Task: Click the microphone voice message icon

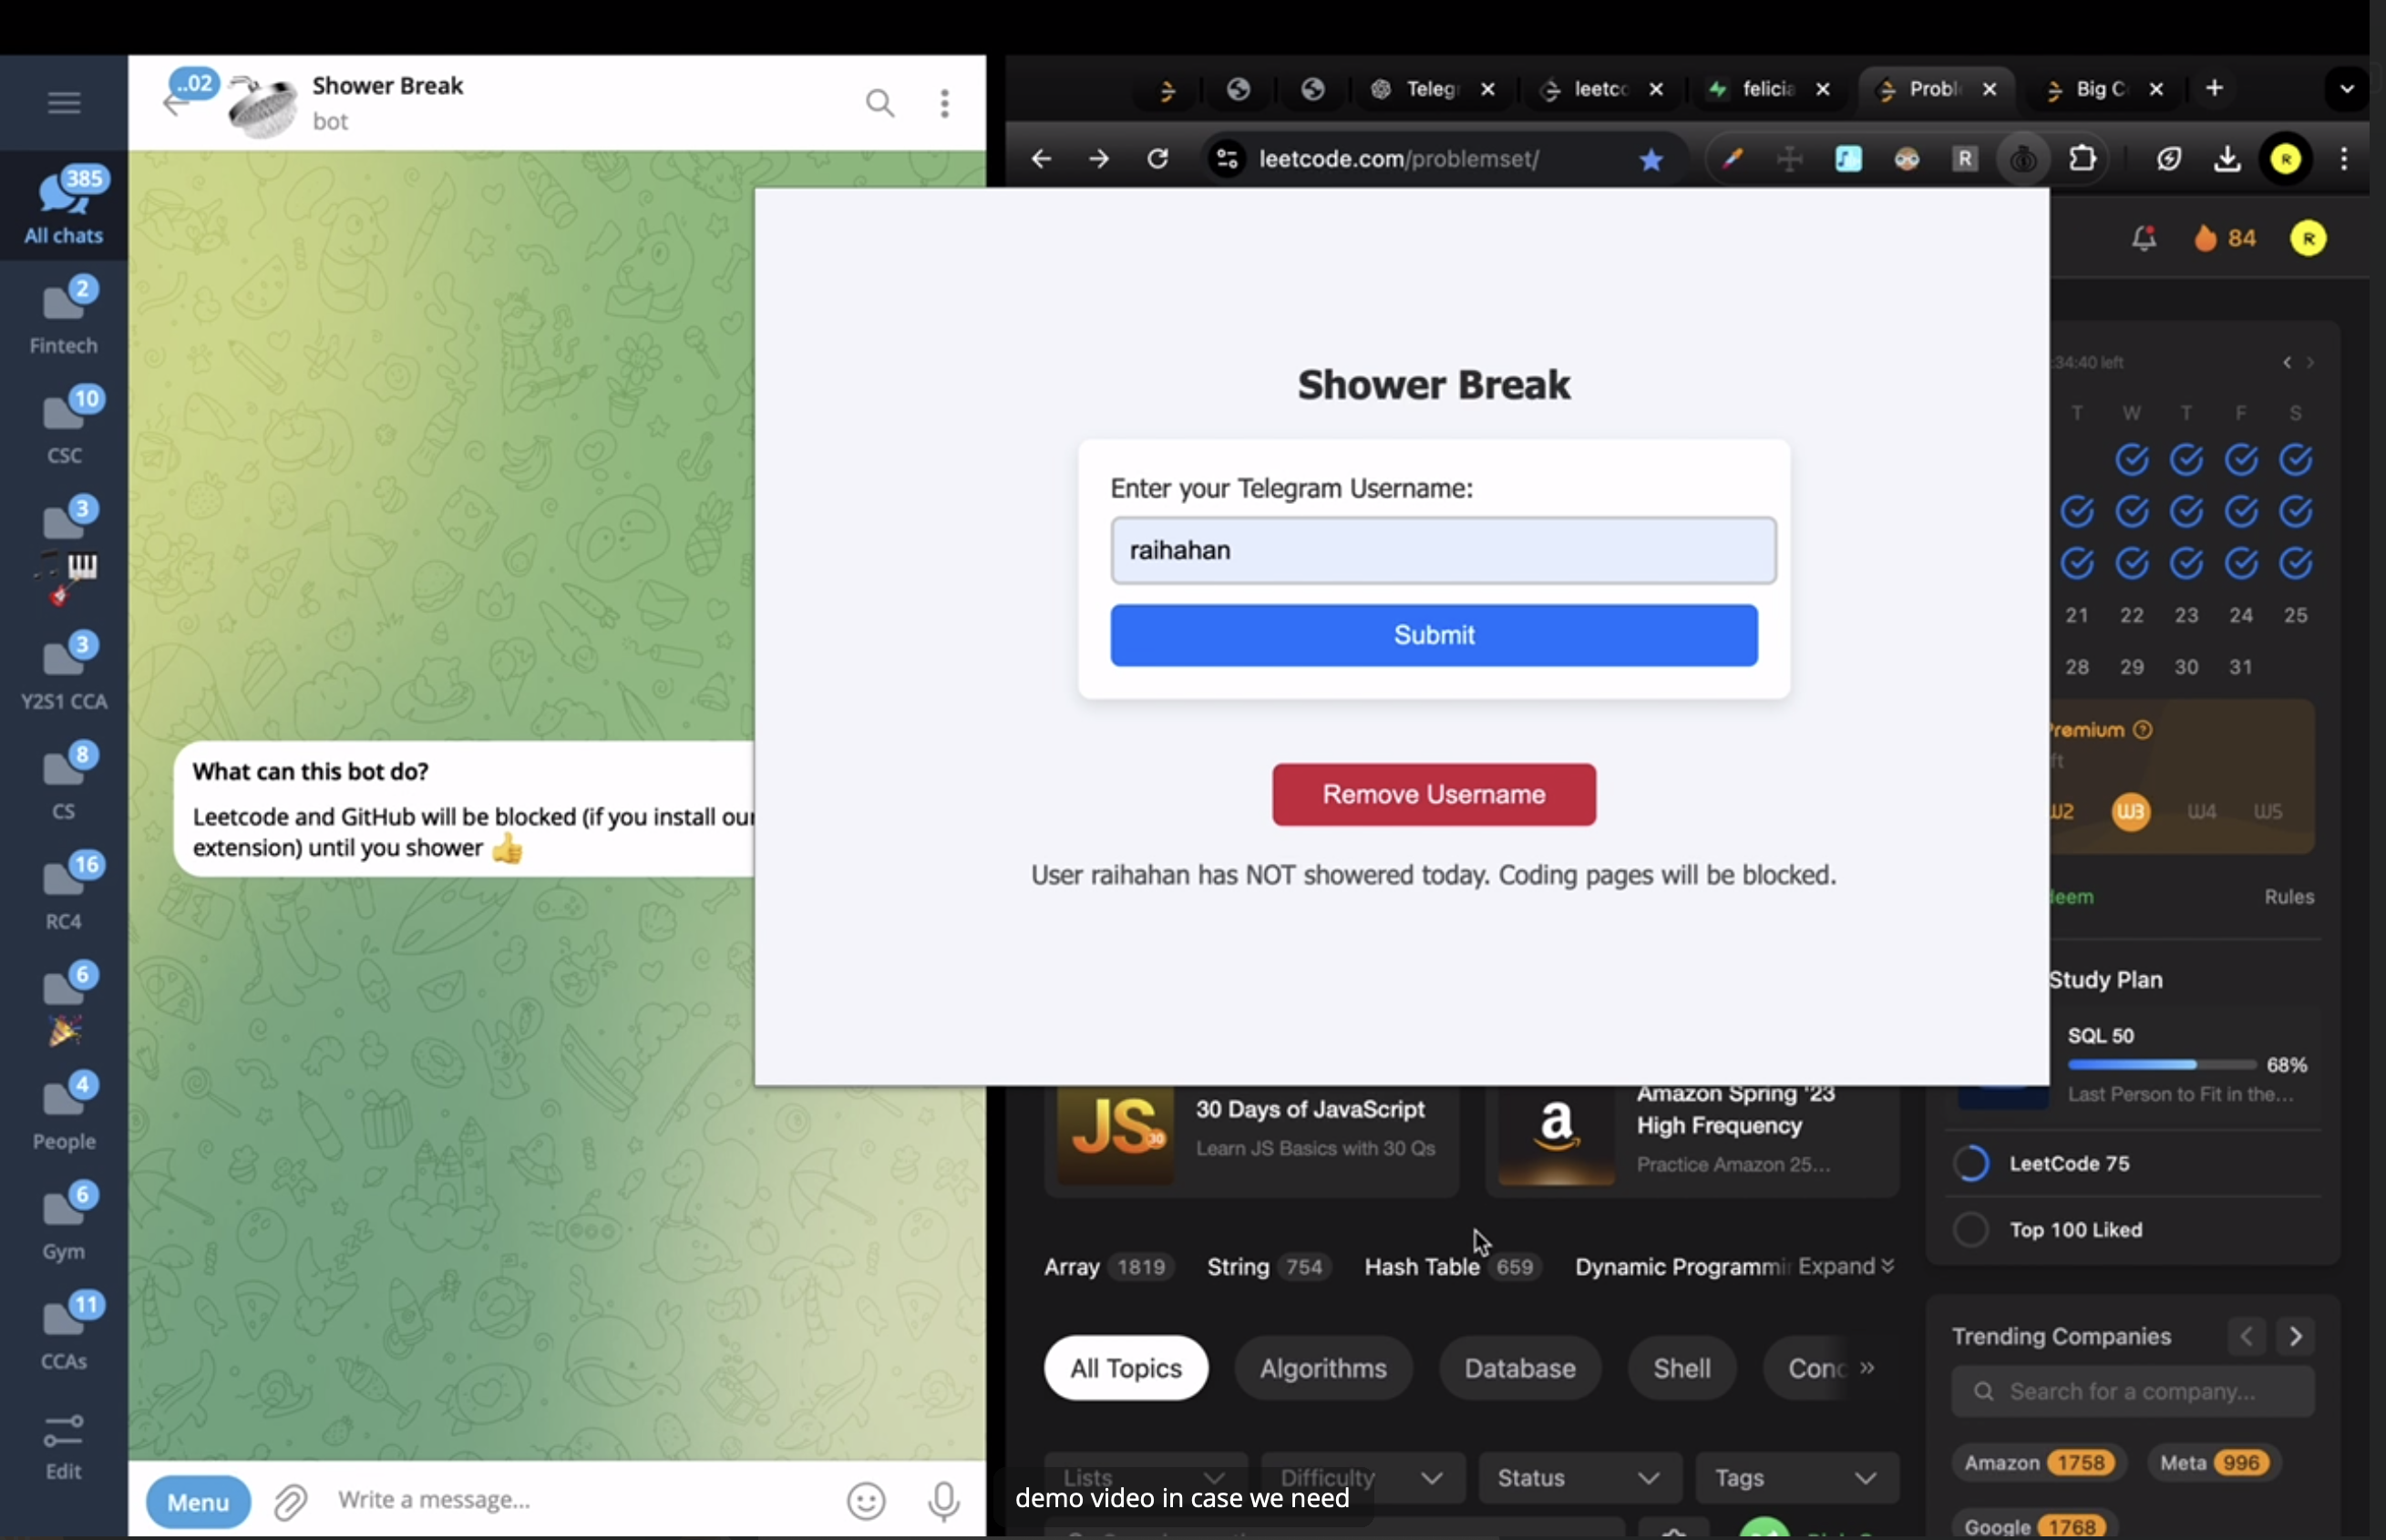Action: pos(943,1500)
